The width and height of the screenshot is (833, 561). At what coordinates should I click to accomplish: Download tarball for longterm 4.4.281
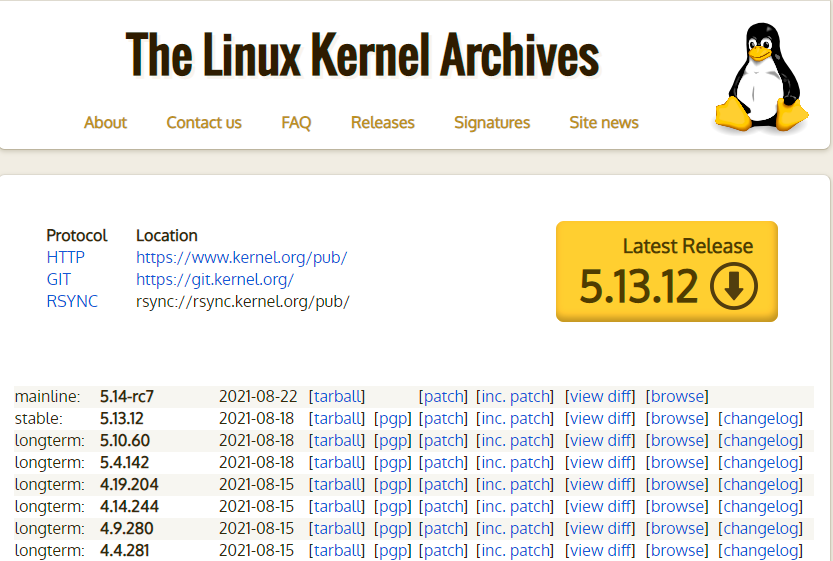point(337,551)
